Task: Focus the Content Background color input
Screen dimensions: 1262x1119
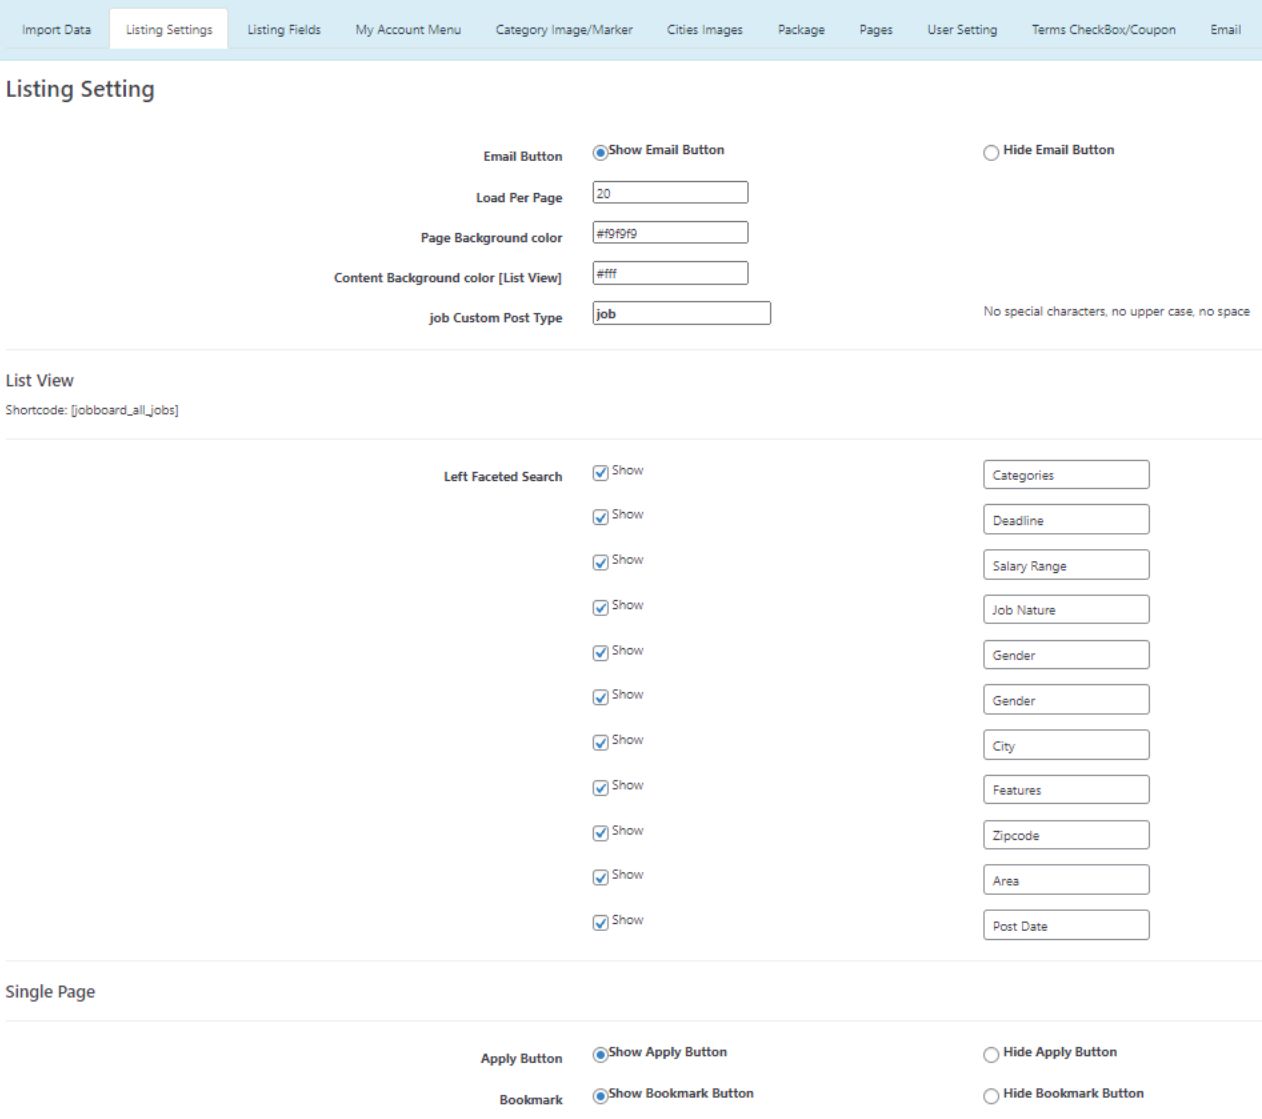Action: click(670, 273)
